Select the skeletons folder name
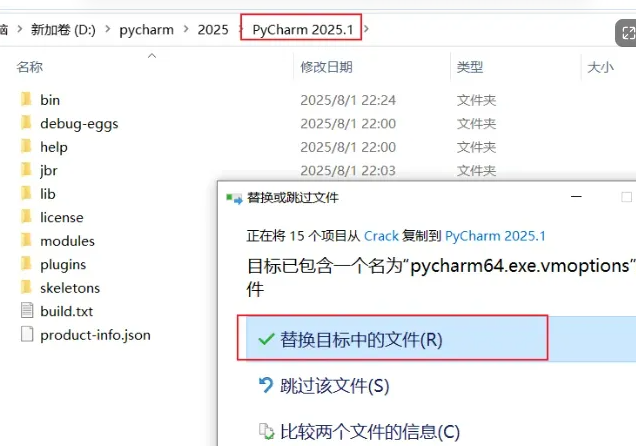Screen dimensions: 636x446 point(70,288)
